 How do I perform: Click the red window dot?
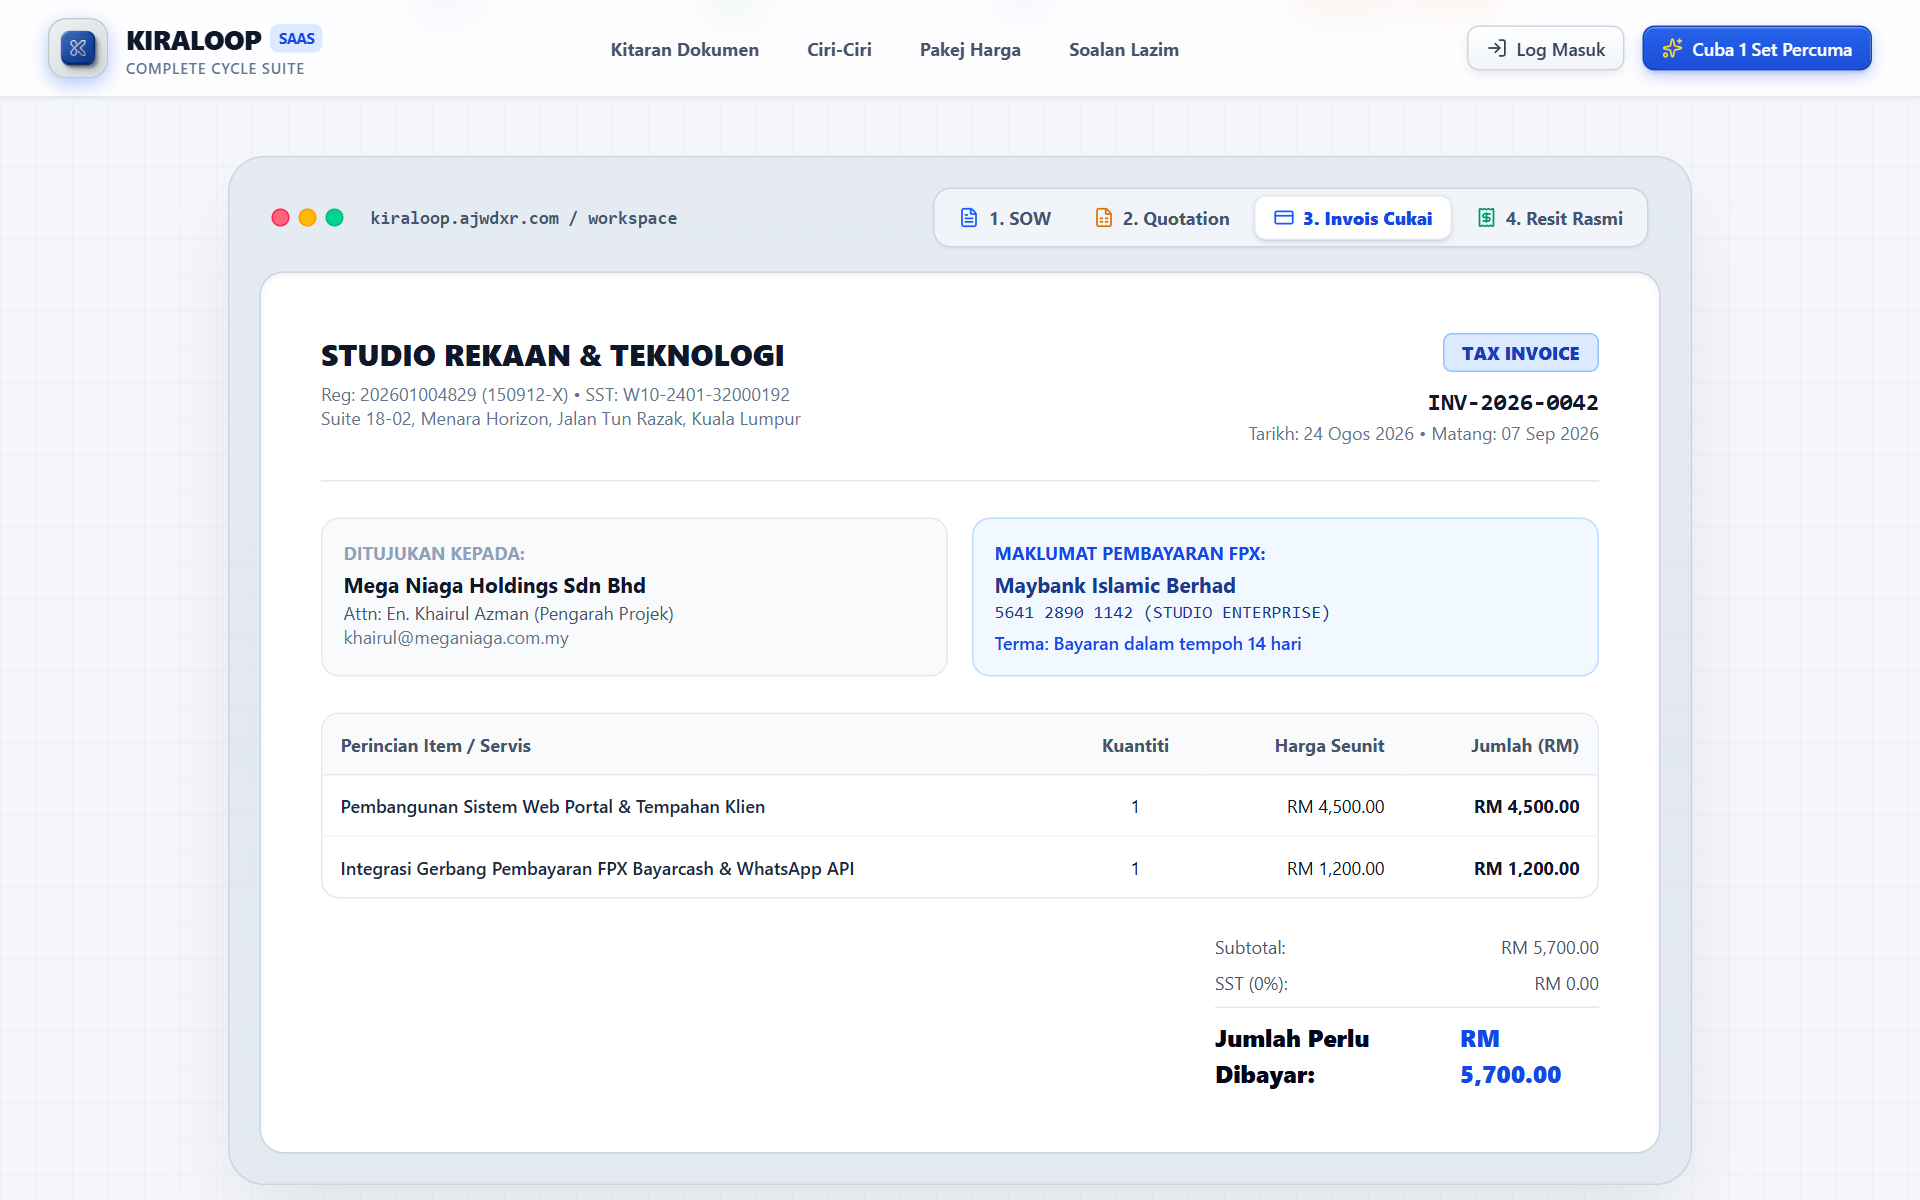(x=280, y=218)
